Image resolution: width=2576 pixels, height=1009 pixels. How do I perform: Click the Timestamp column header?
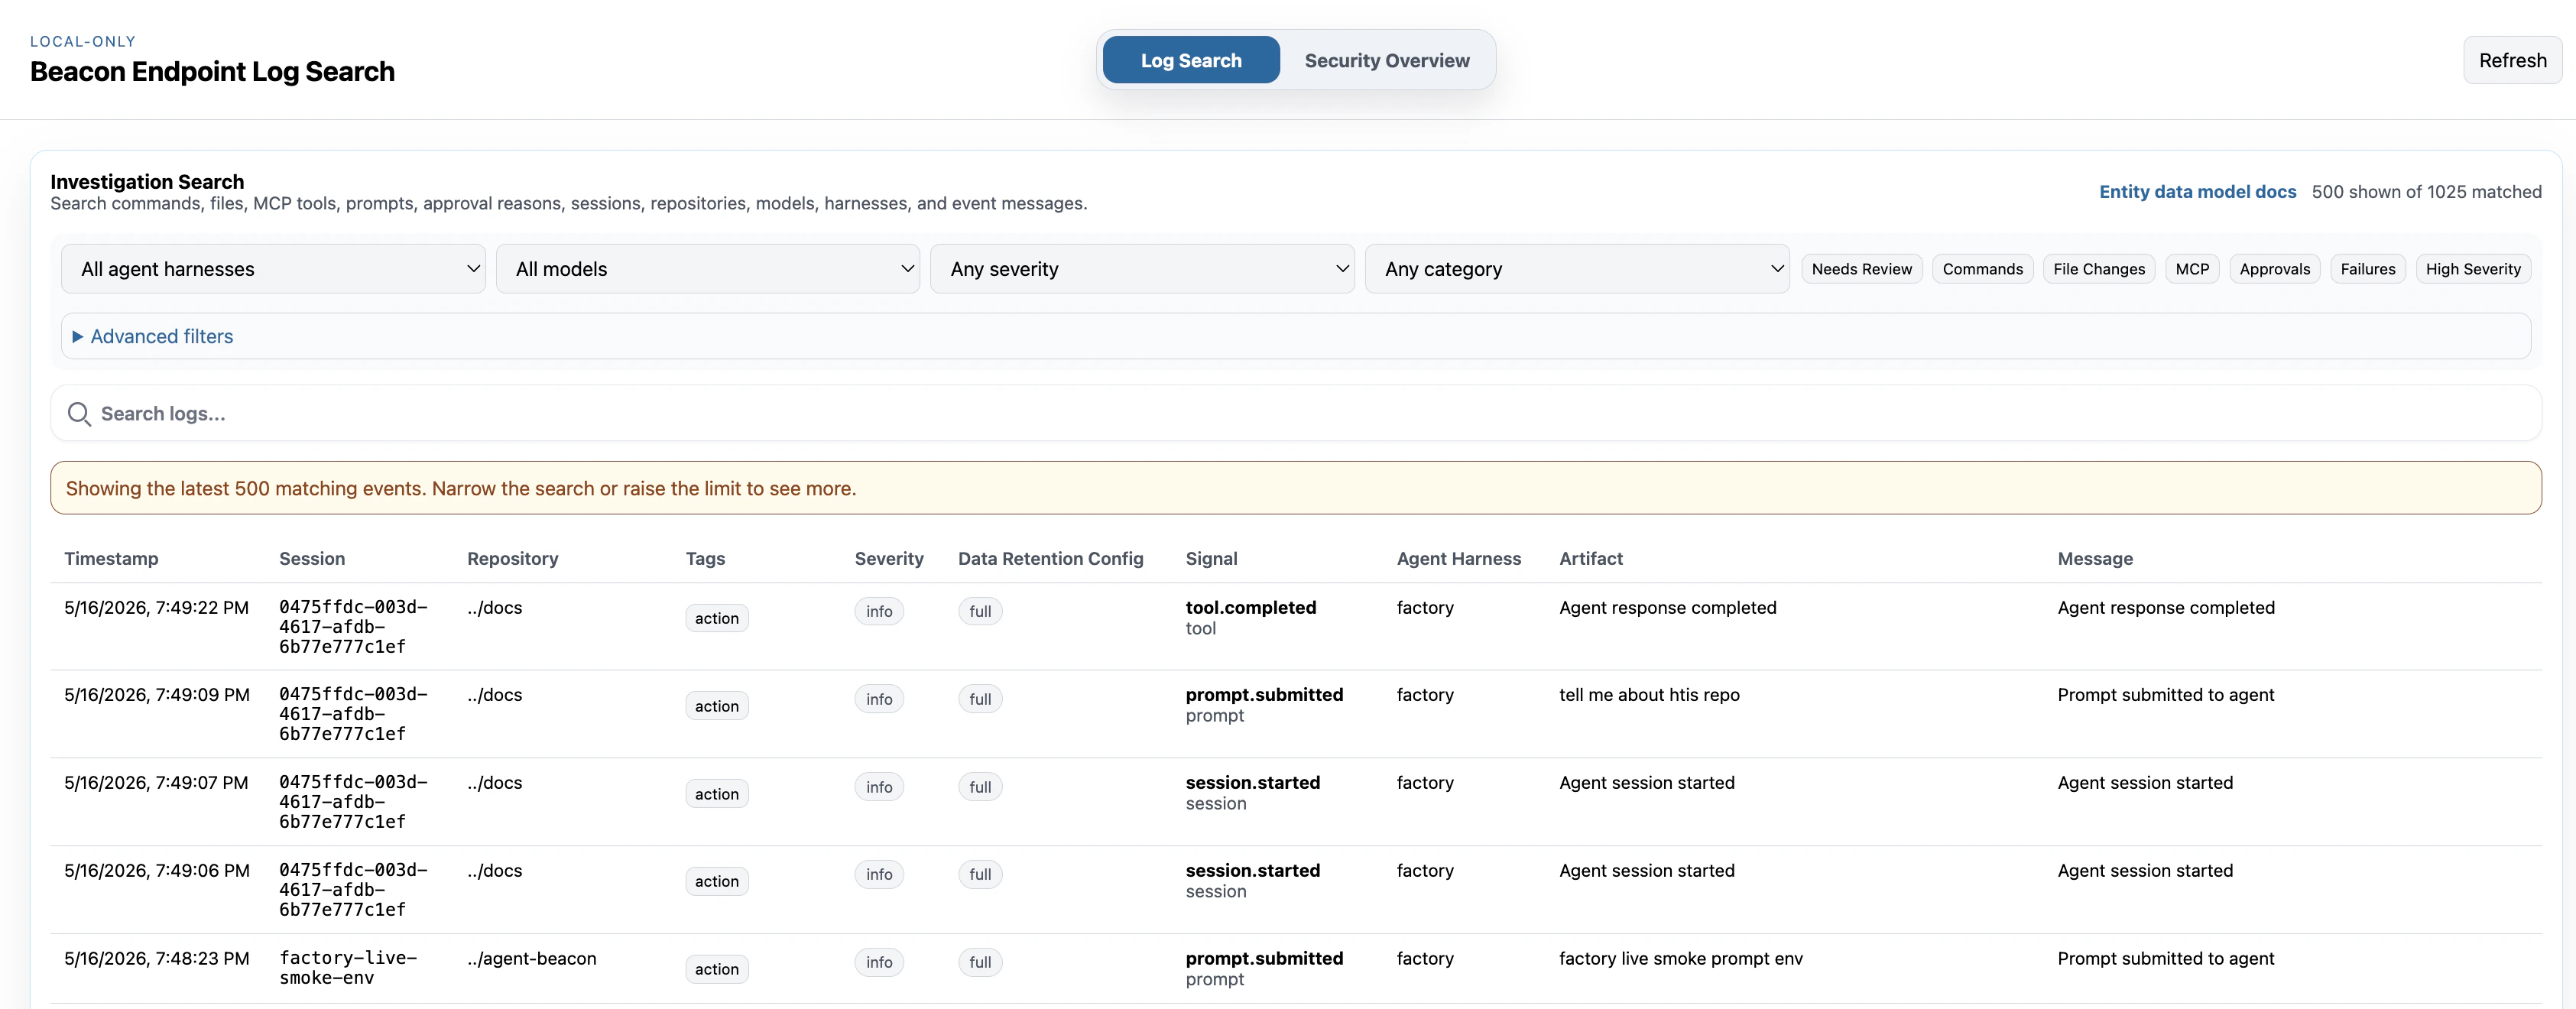point(111,559)
